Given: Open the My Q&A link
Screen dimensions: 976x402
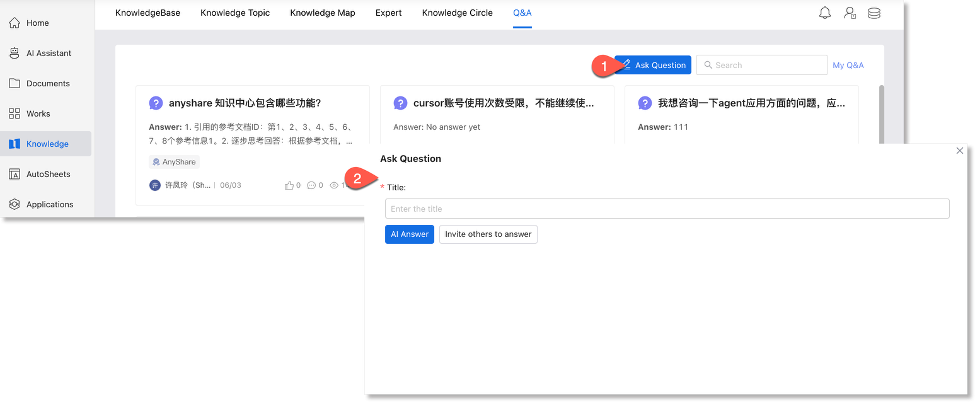Looking at the screenshot, I should (848, 65).
